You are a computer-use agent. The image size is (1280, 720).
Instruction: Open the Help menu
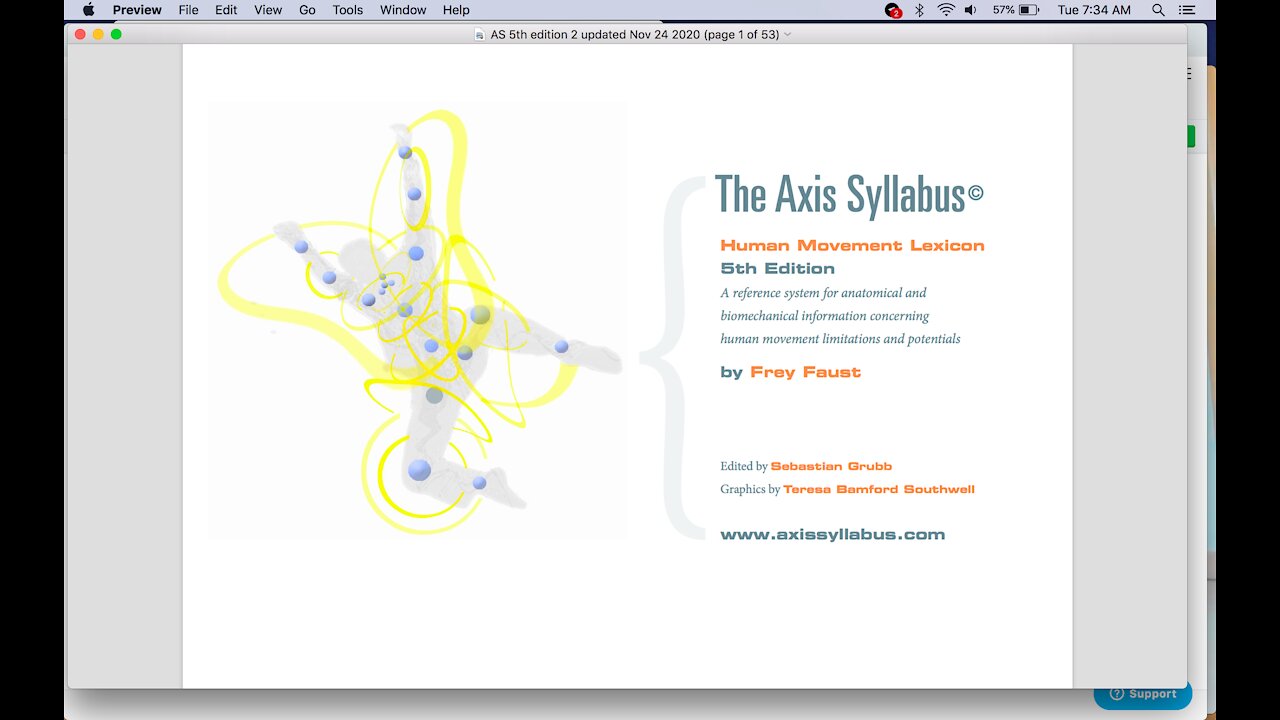pyautogui.click(x=456, y=10)
